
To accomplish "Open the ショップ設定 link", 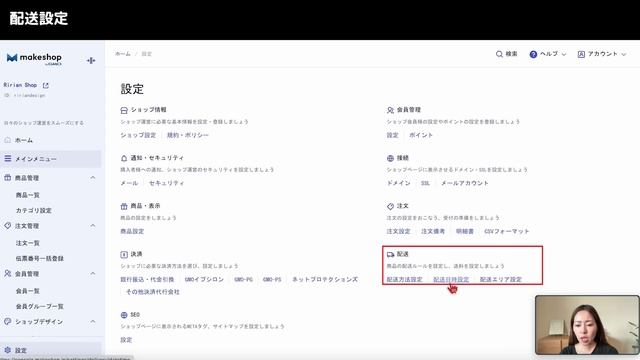I will point(138,135).
